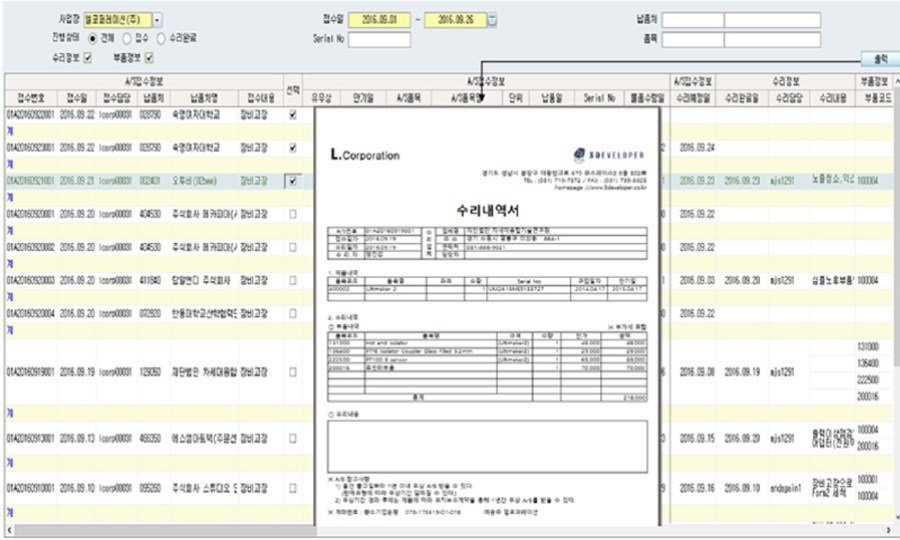The image size is (900, 540).
Task: Focus the 품목 code input box
Action: [x=693, y=40]
